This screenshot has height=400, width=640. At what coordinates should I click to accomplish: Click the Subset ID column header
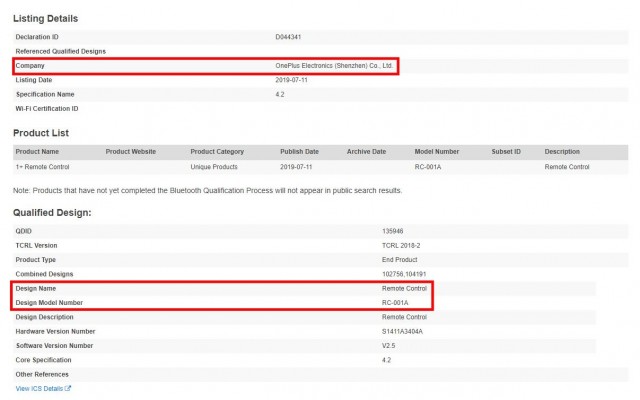point(506,151)
